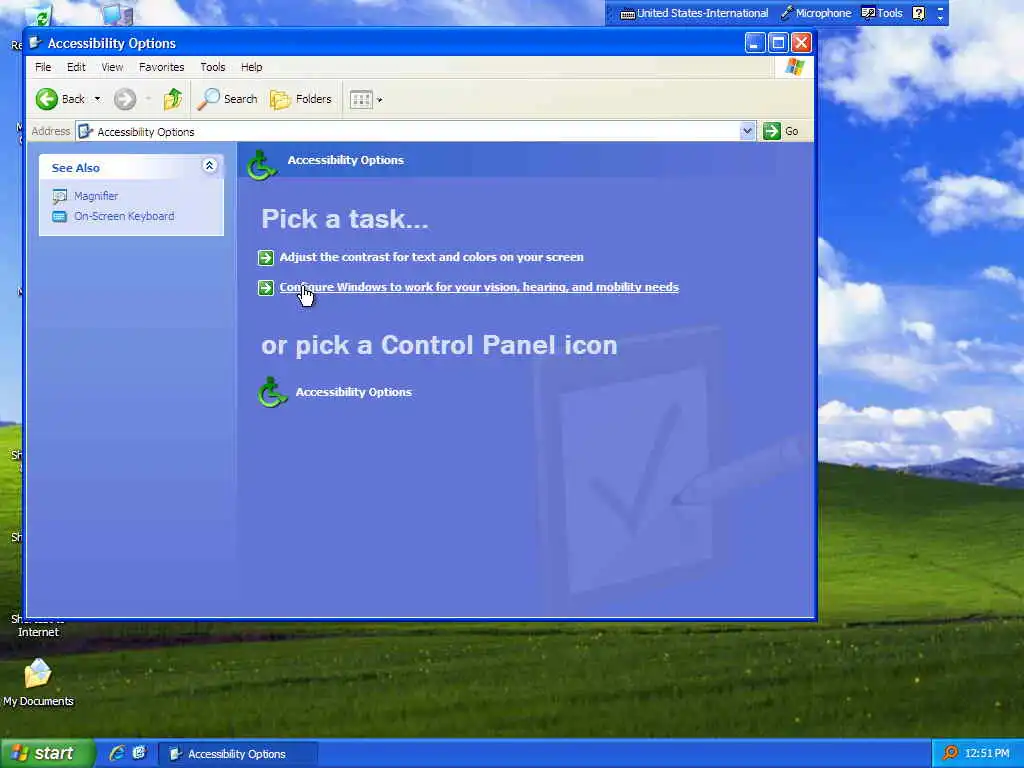Open the Help menu
Viewport: 1024px width, 768px height.
coord(251,67)
